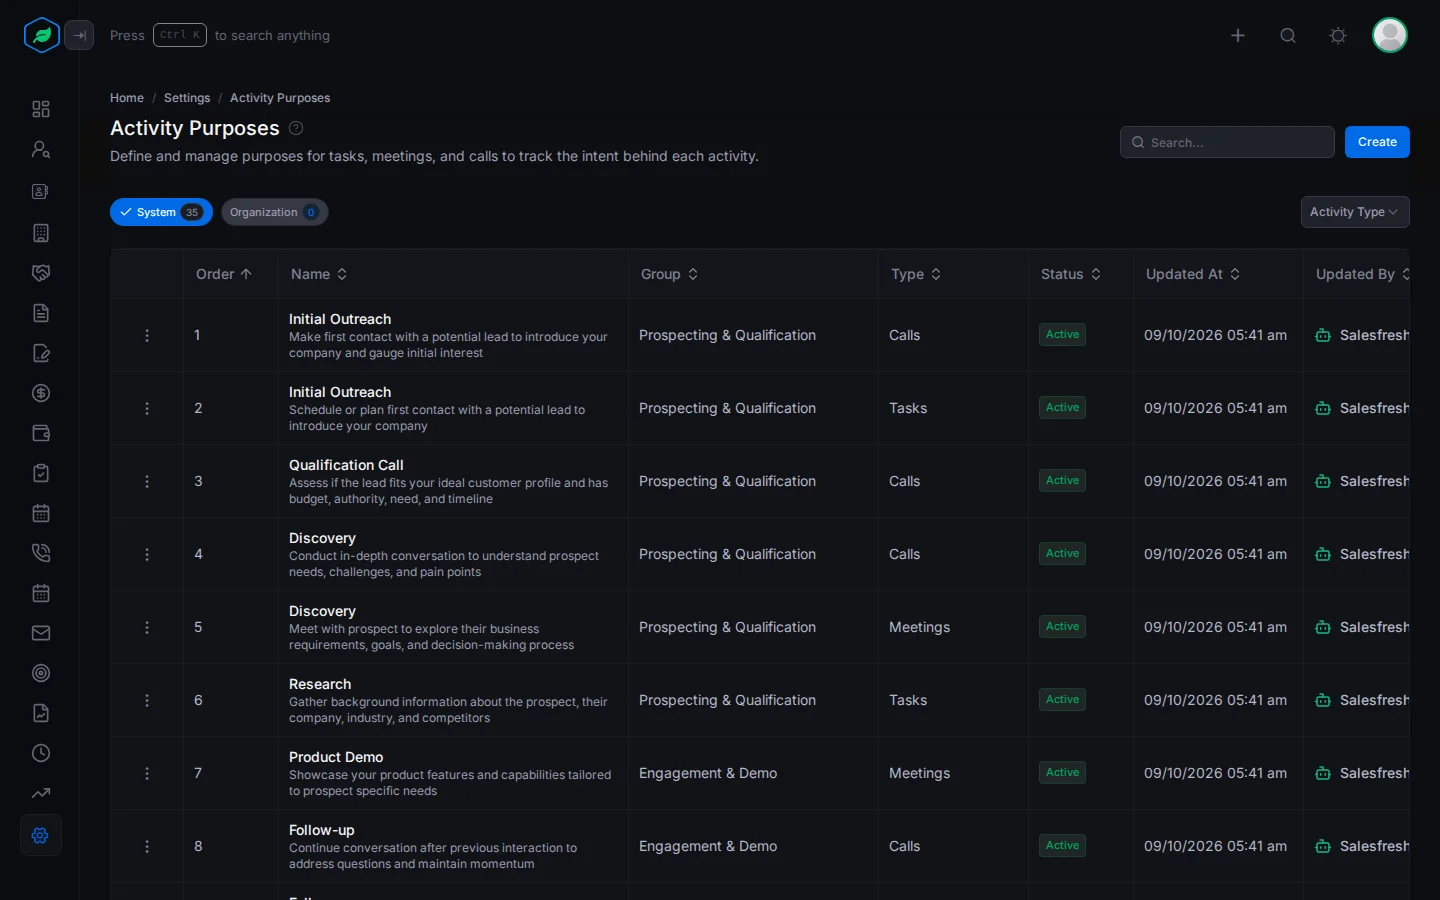Screen dimensions: 1440x900
Task: Open the deals handshake sidebar icon
Action: (x=41, y=273)
